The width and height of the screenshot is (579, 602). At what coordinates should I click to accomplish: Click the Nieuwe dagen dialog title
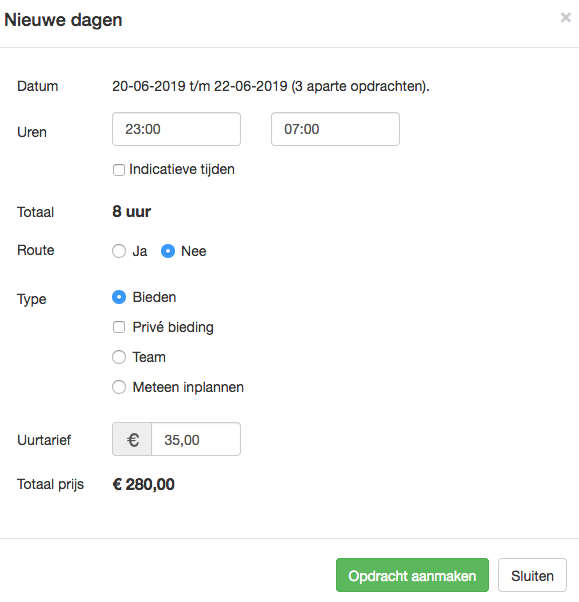pos(63,20)
